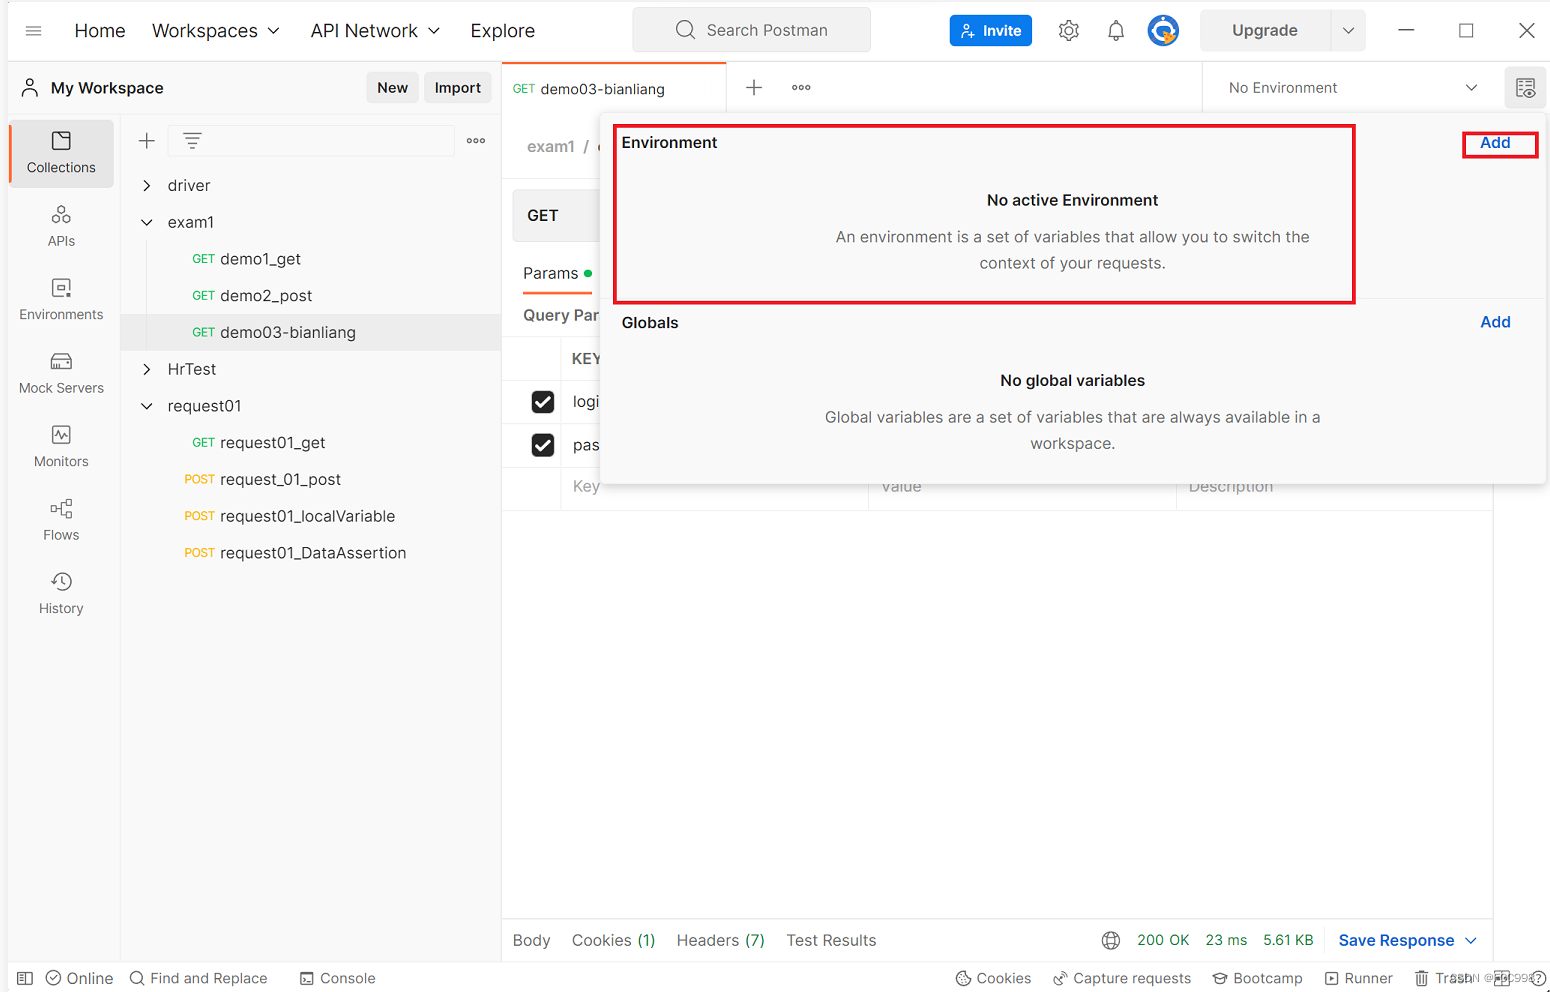Click the Invite button
Viewport: 1550px width, 992px height.
tap(991, 31)
